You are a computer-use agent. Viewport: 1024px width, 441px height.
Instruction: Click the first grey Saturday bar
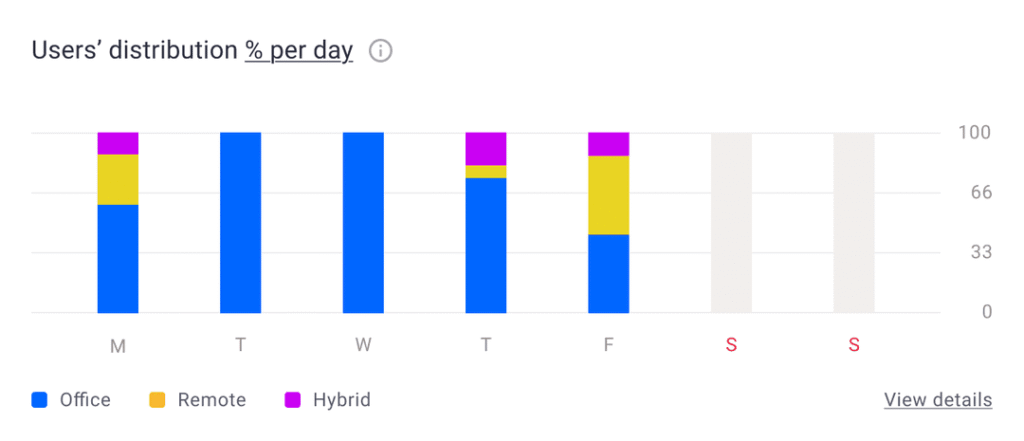click(731, 222)
